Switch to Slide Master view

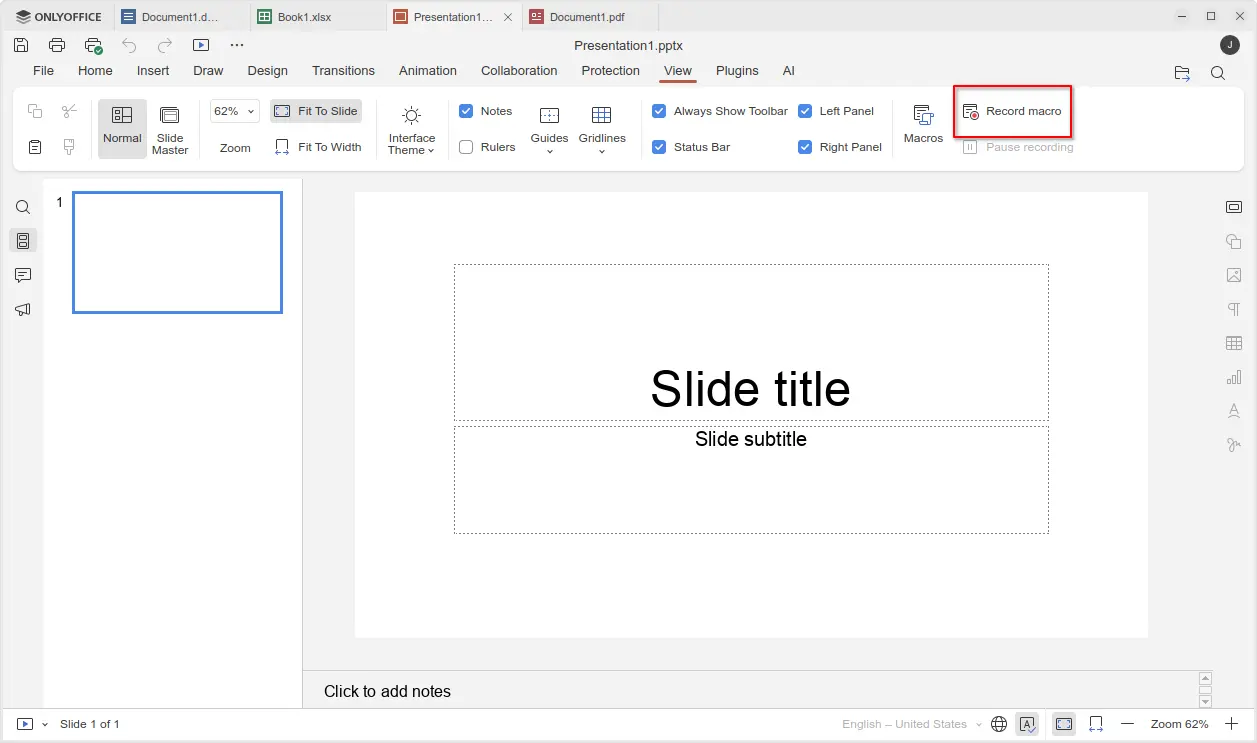tap(170, 129)
